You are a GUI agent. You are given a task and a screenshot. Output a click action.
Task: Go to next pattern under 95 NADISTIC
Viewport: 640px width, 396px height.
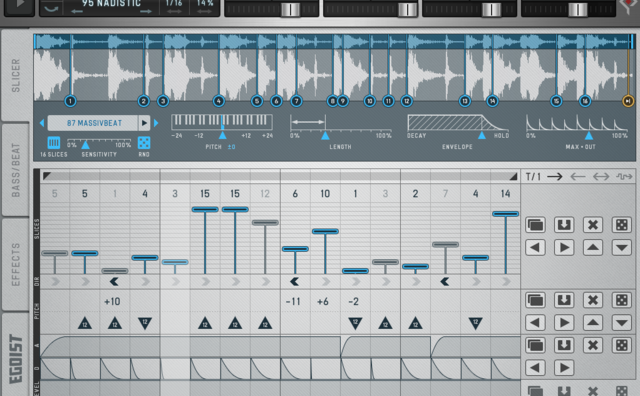[146, 12]
